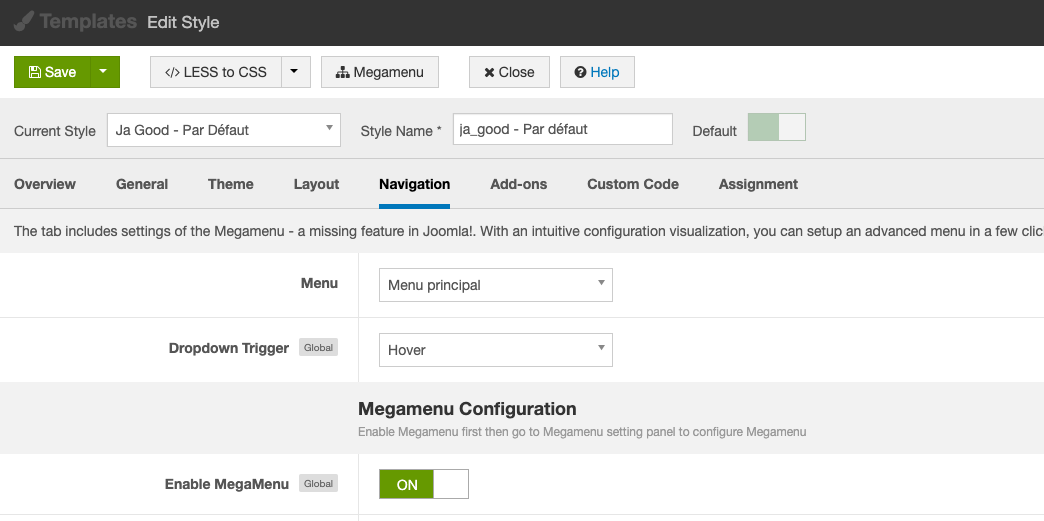Expand the LESS to CSS dropdown arrow
Viewport: 1044px width, 521px height.
tap(295, 72)
